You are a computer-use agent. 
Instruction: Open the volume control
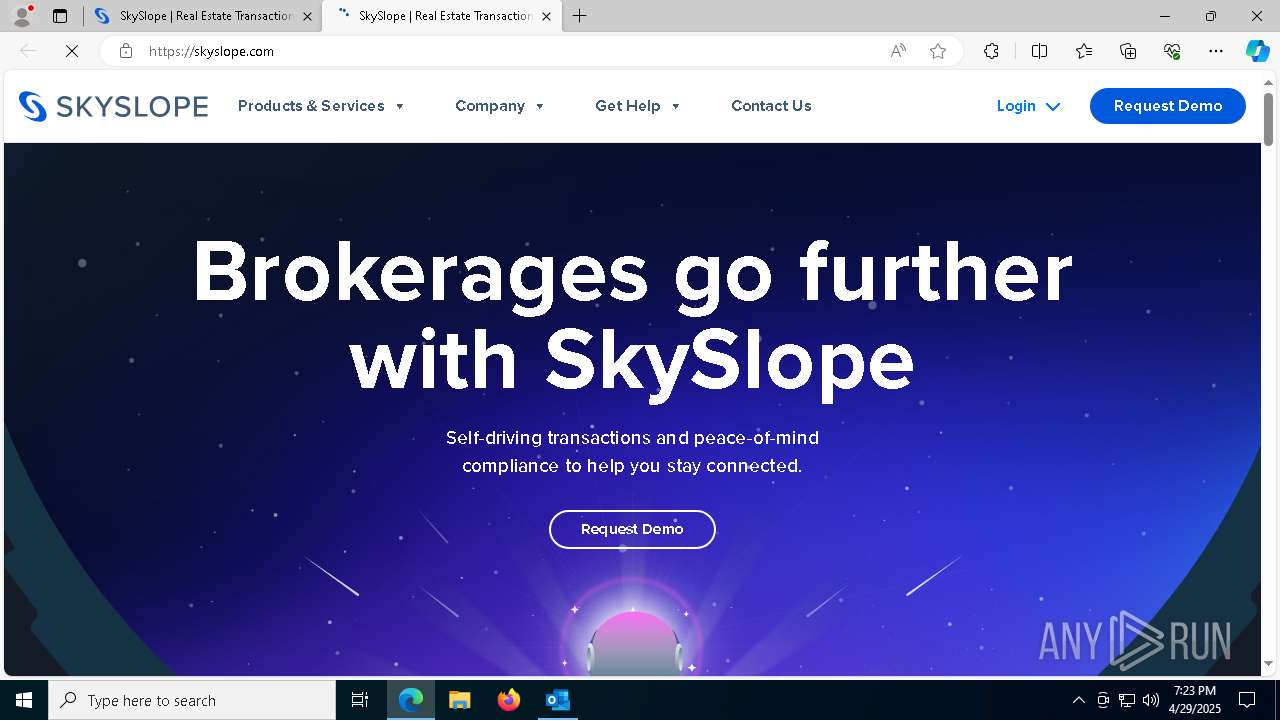(x=1151, y=700)
